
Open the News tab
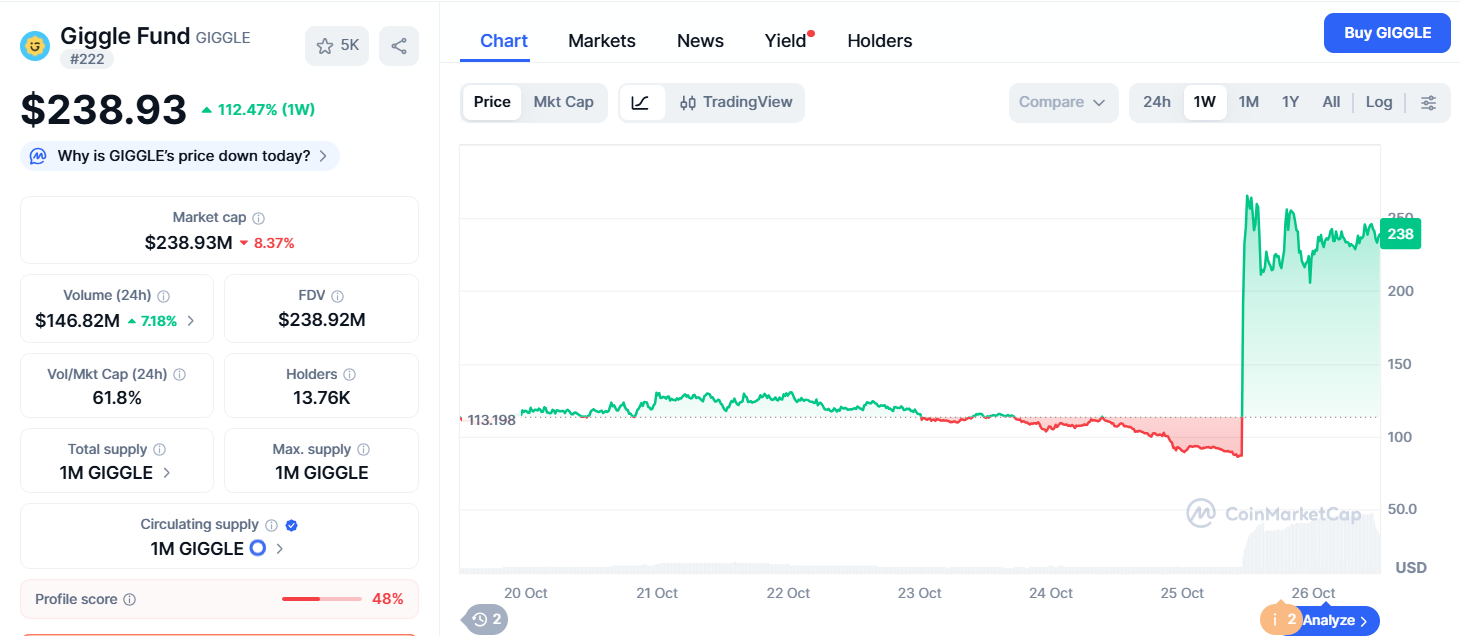700,41
